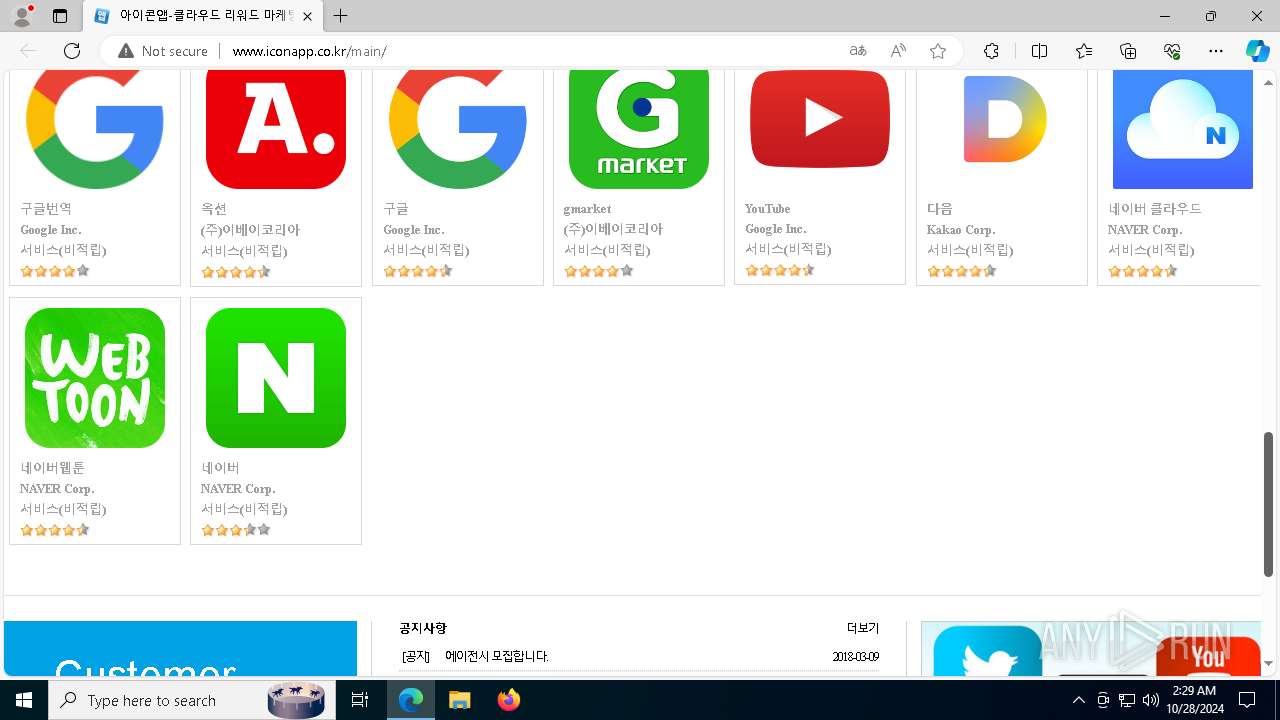Open the Daum app icon
Screen dimensions: 1280x720
point(1005,119)
